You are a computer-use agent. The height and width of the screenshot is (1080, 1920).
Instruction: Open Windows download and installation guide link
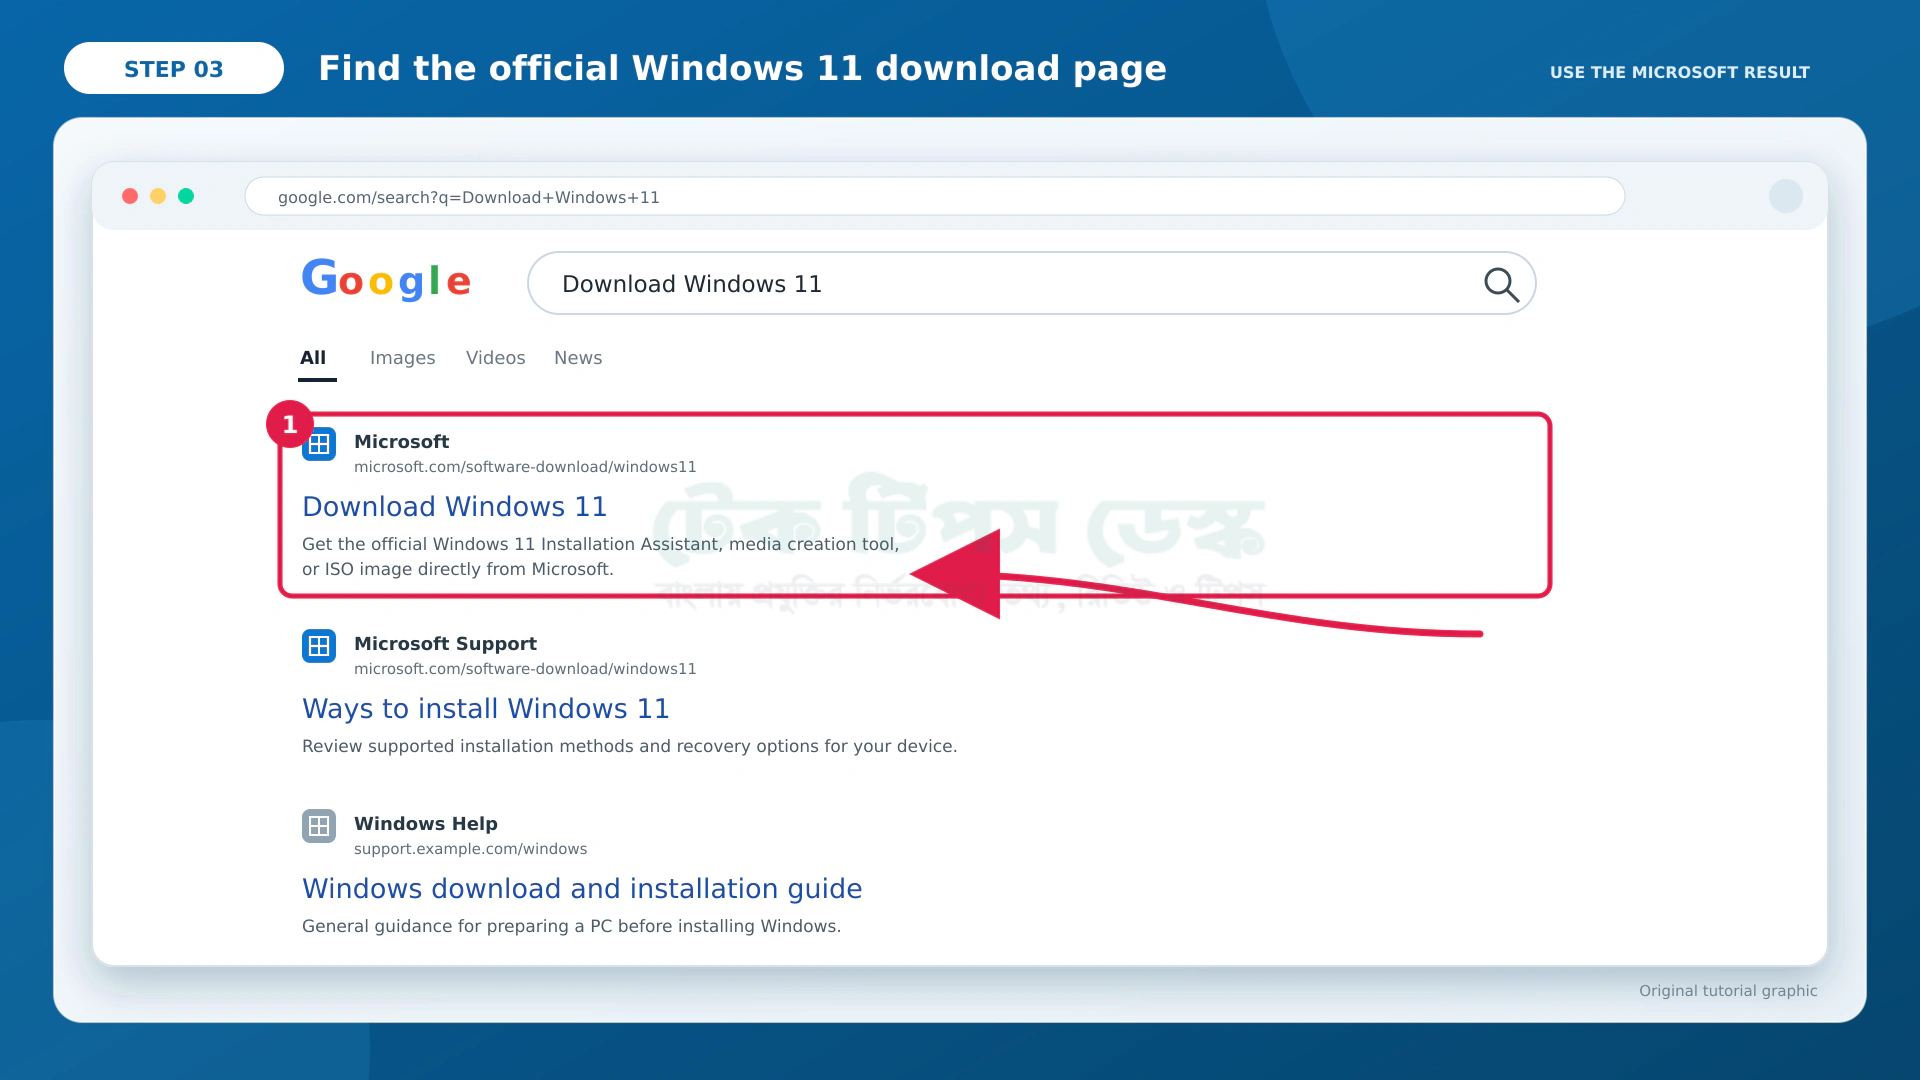(x=582, y=889)
